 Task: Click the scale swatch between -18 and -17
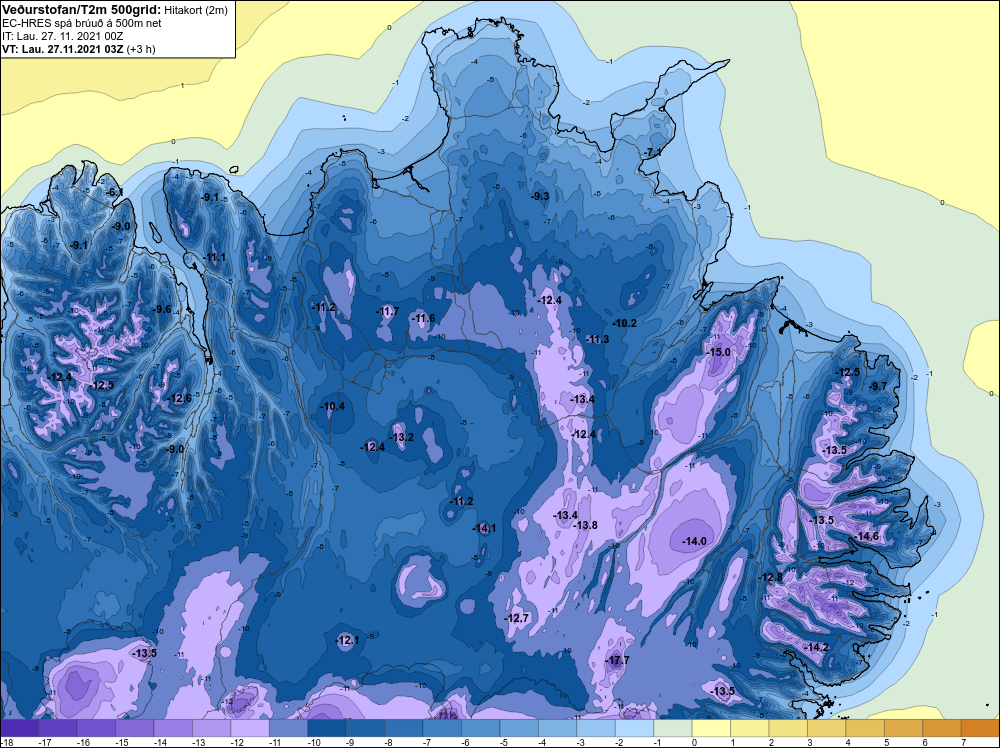coord(19,728)
